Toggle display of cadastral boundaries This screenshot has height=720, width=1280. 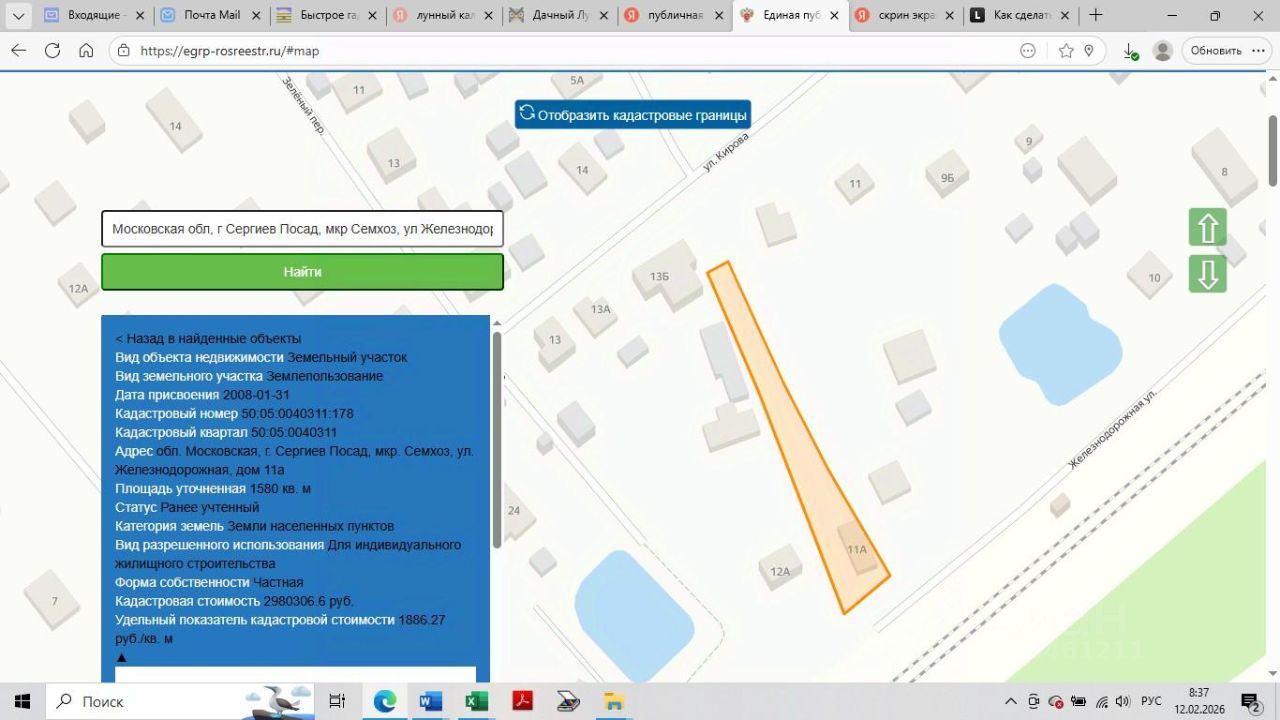click(632, 114)
